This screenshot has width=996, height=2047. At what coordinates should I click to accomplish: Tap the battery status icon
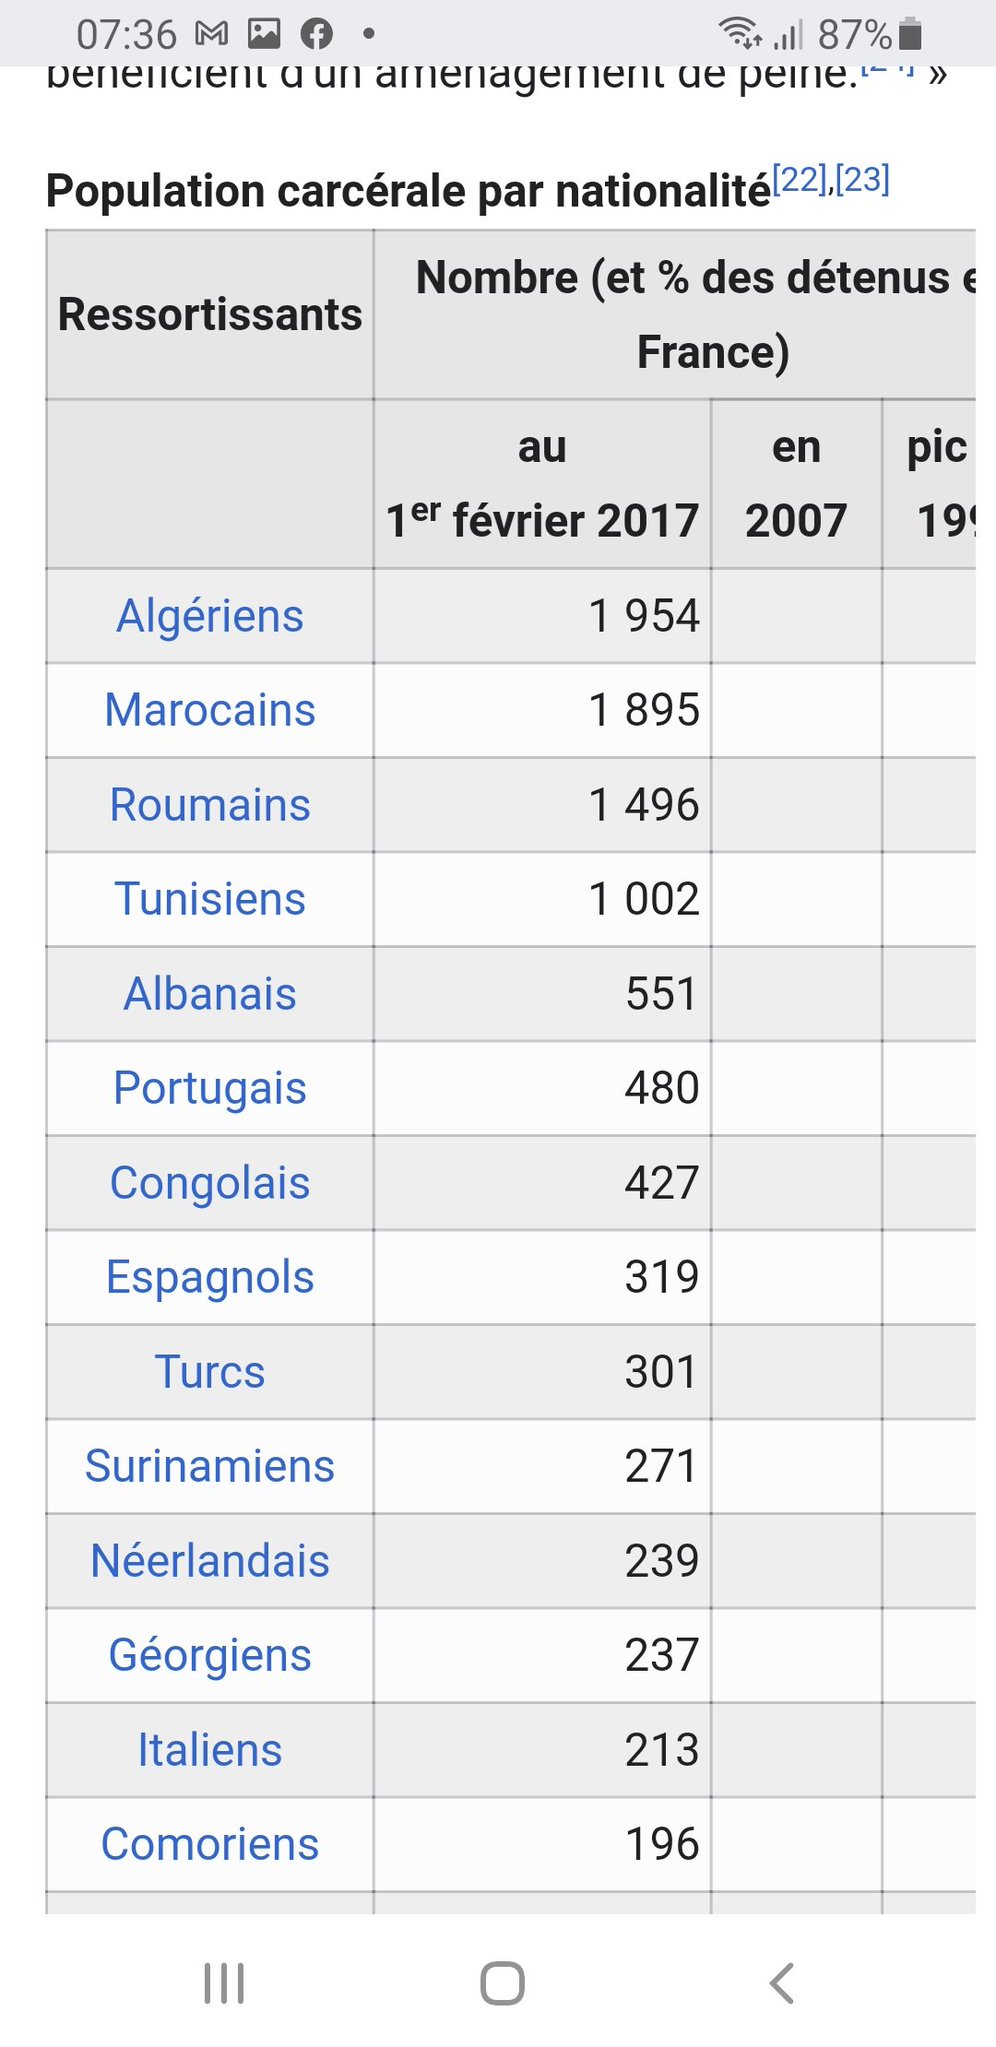click(x=910, y=34)
